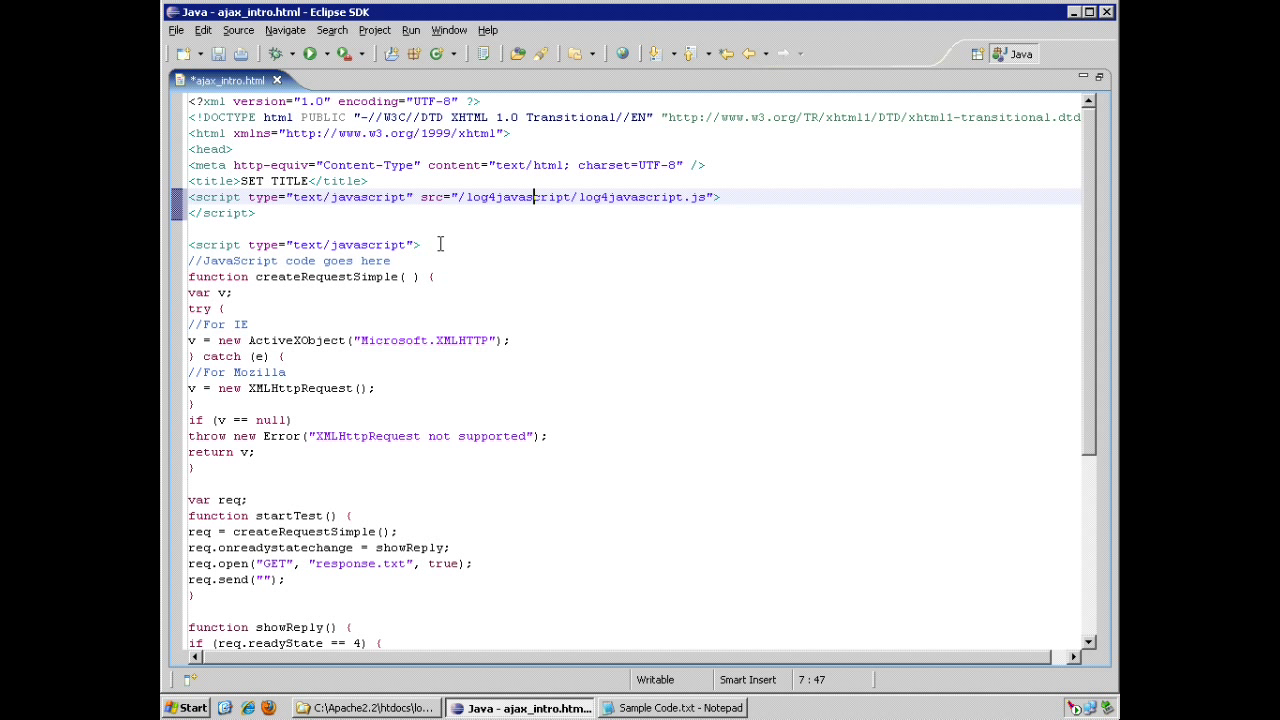Click the 'SET TITLE' text in code
Screen dimensions: 1280x720
point(274,181)
